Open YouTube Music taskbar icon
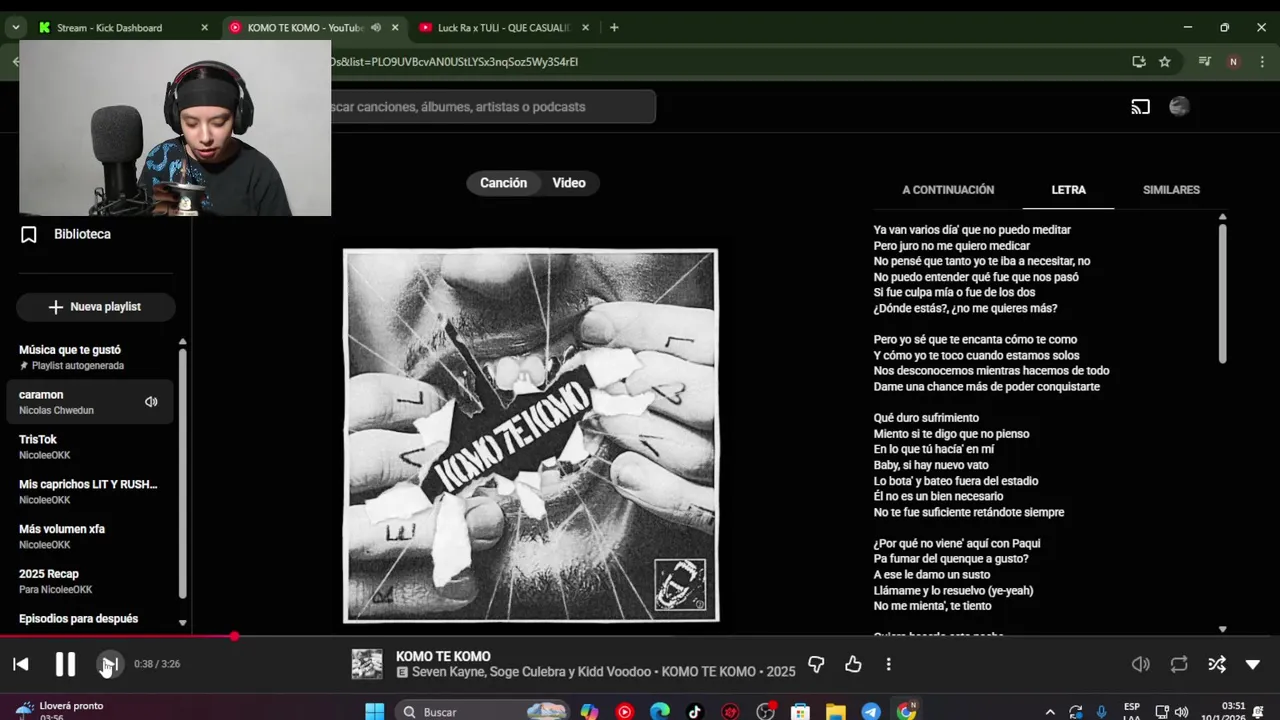This screenshot has height=720, width=1280. (x=625, y=712)
